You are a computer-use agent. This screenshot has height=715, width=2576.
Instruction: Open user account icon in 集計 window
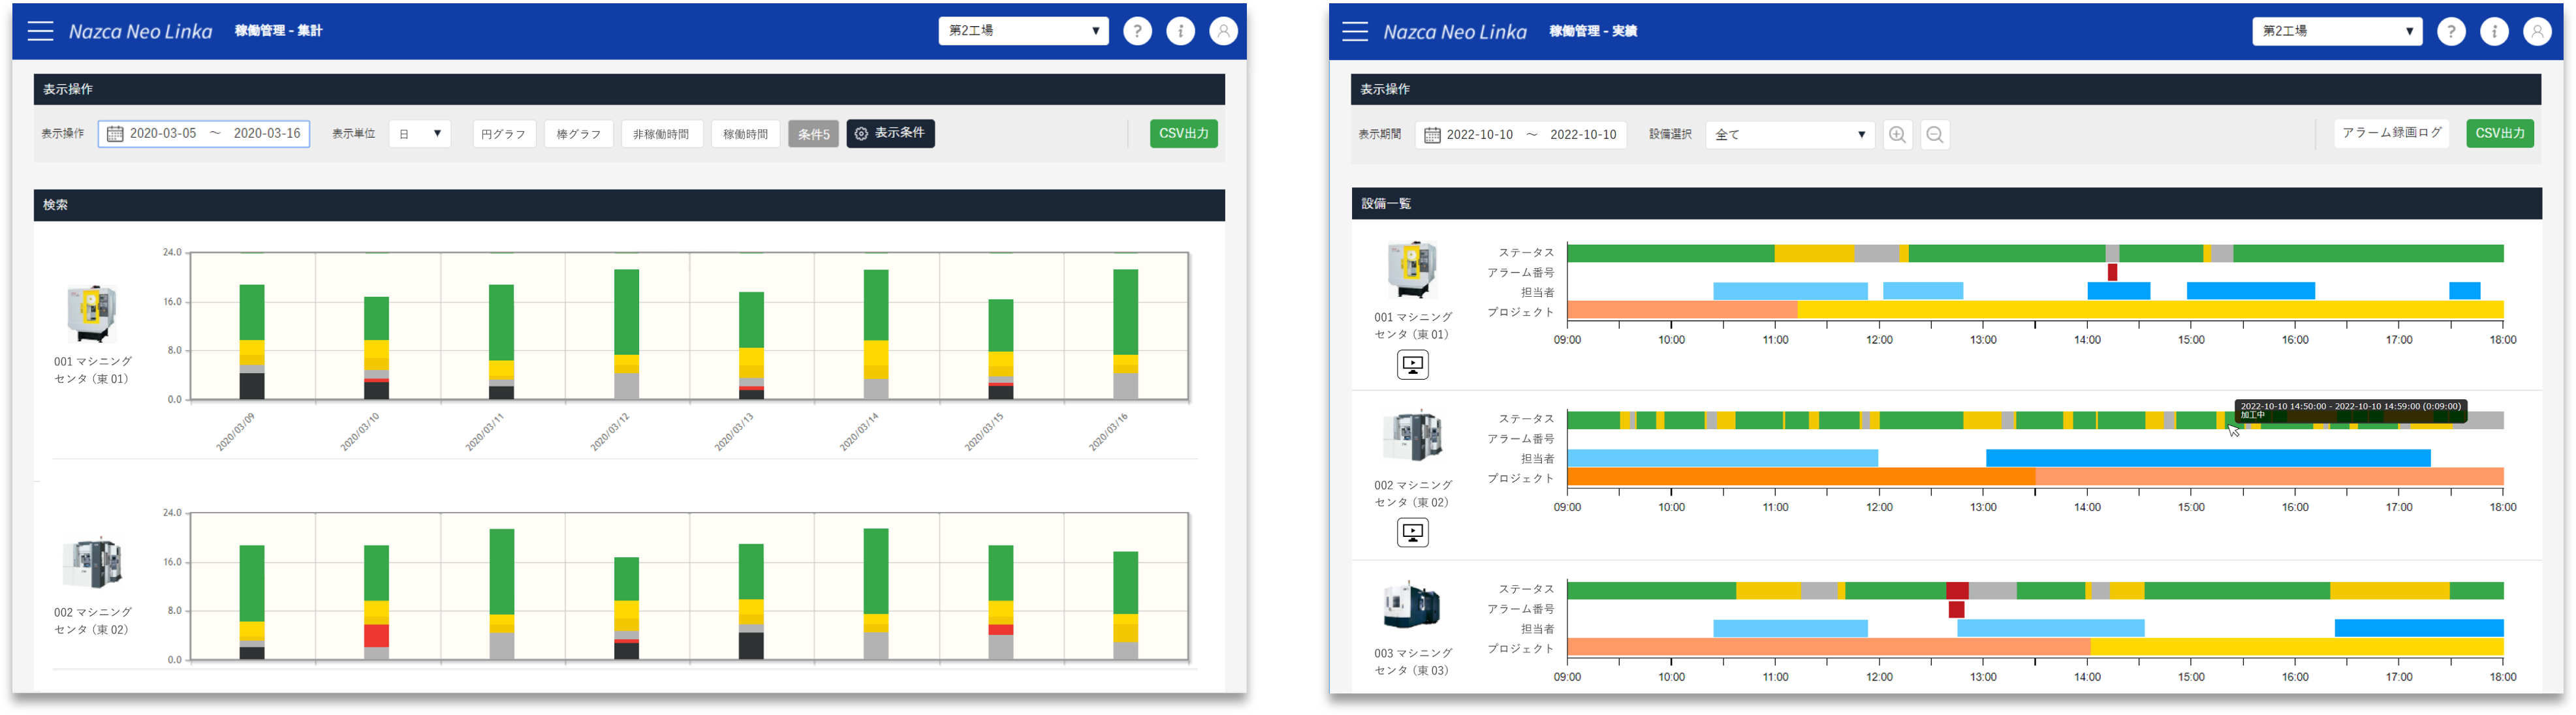pyautogui.click(x=1223, y=31)
